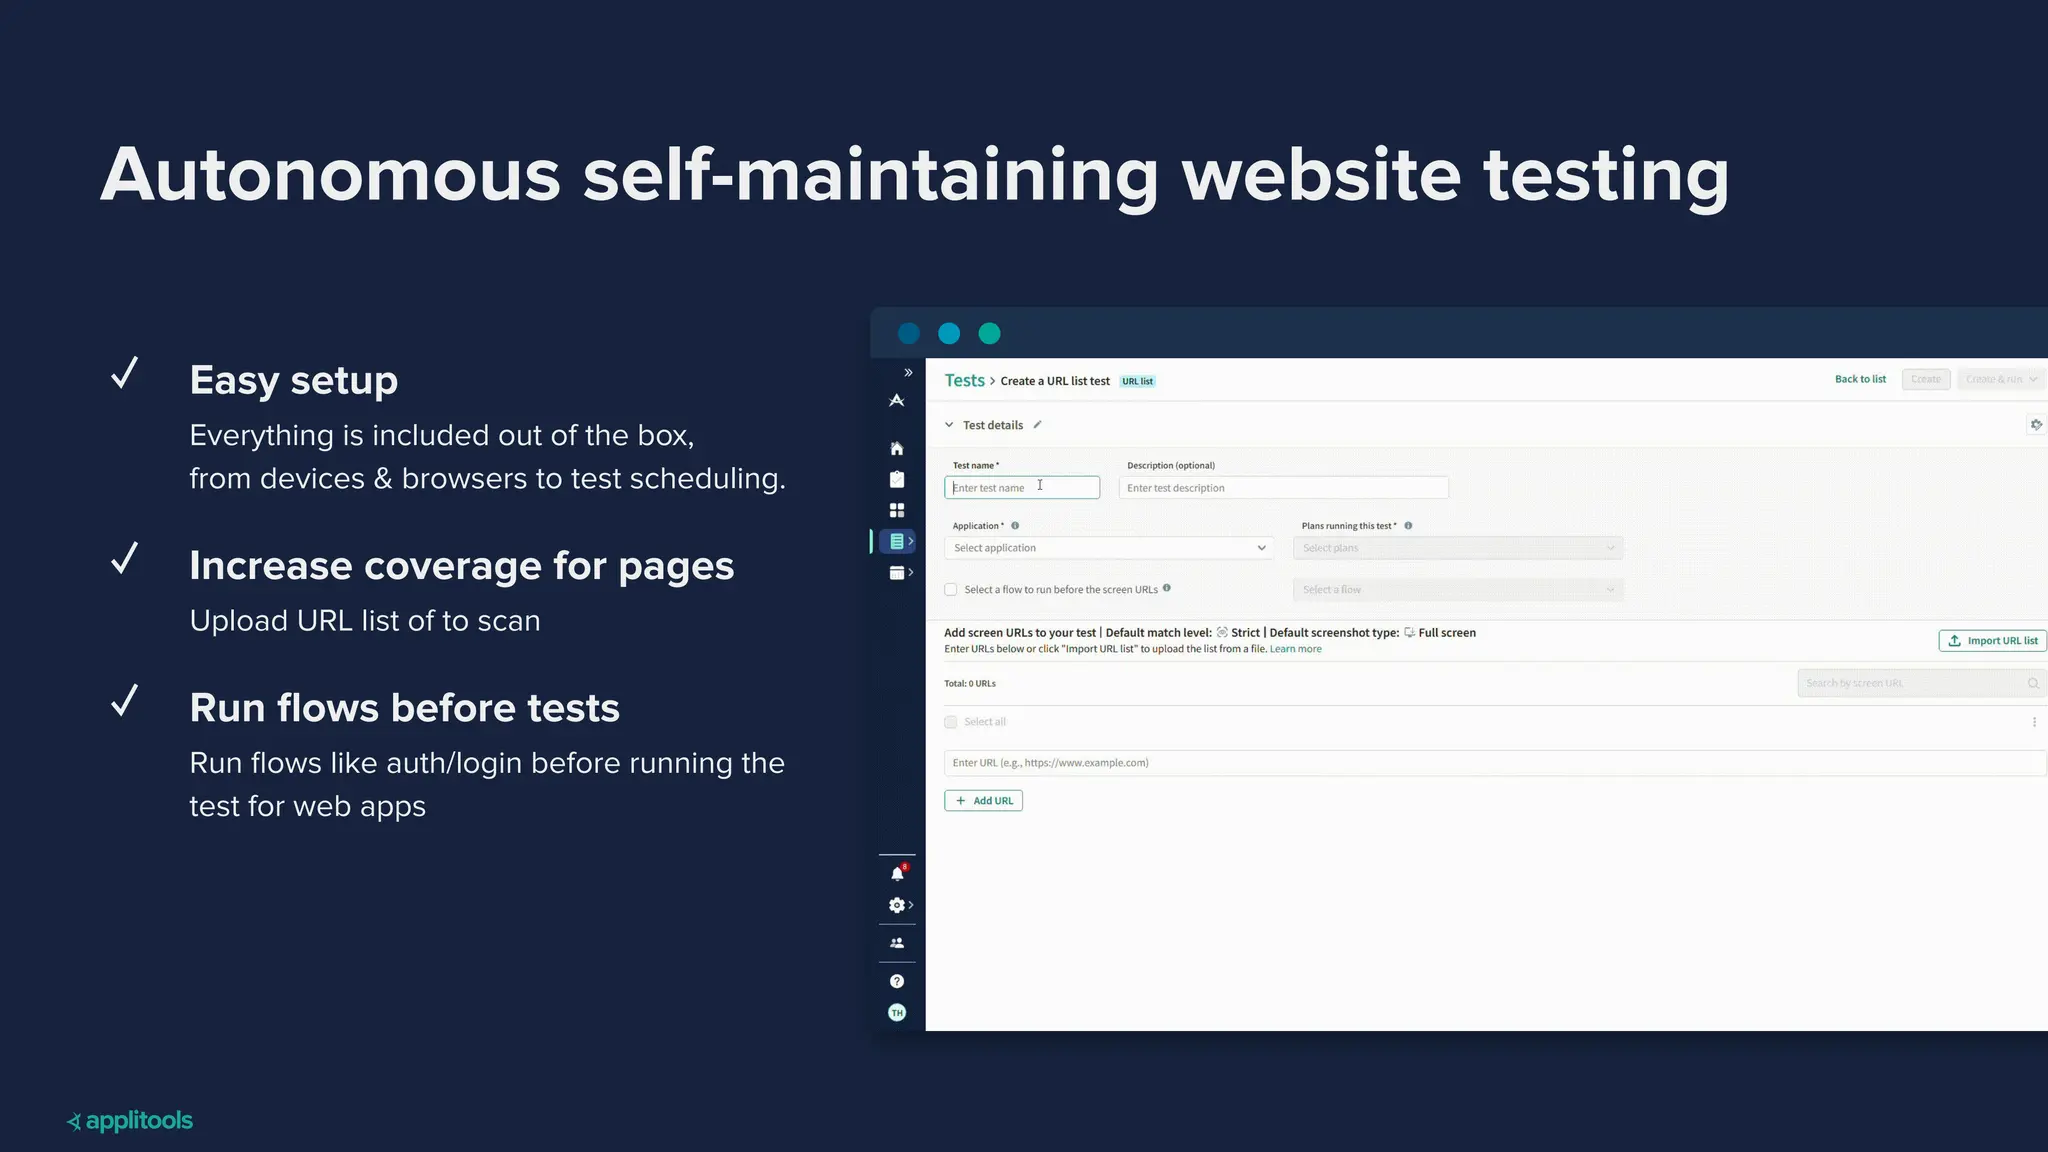Open the Home icon in the sidebar
This screenshot has height=1152, width=2048.
(897, 448)
